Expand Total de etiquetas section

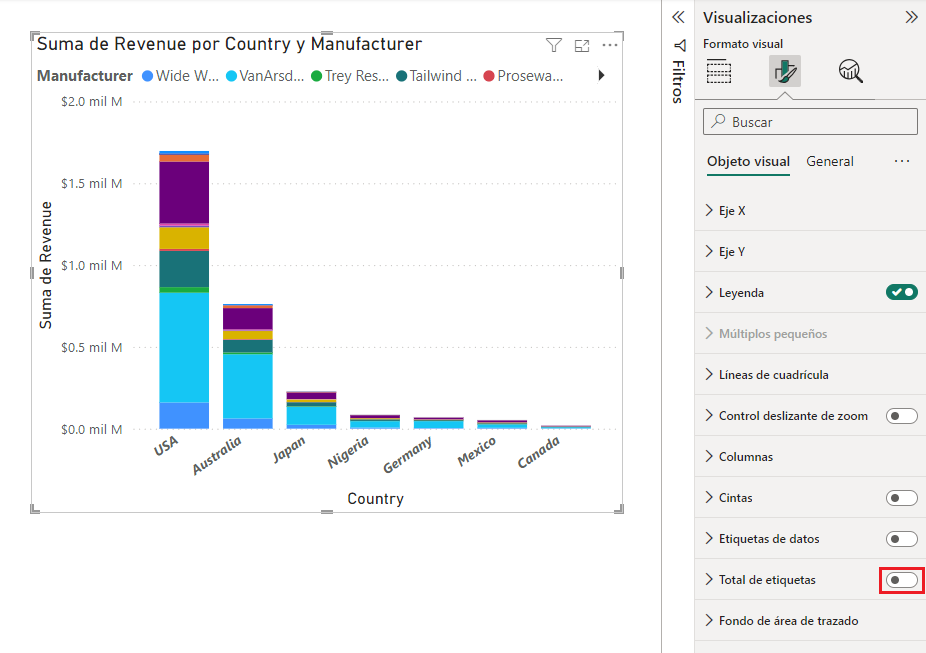709,580
